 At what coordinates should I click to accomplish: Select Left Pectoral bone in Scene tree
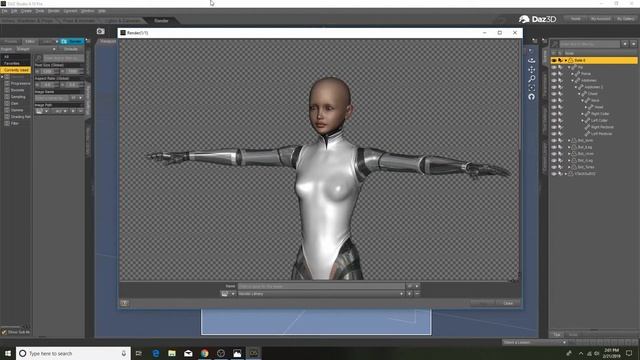[601, 134]
